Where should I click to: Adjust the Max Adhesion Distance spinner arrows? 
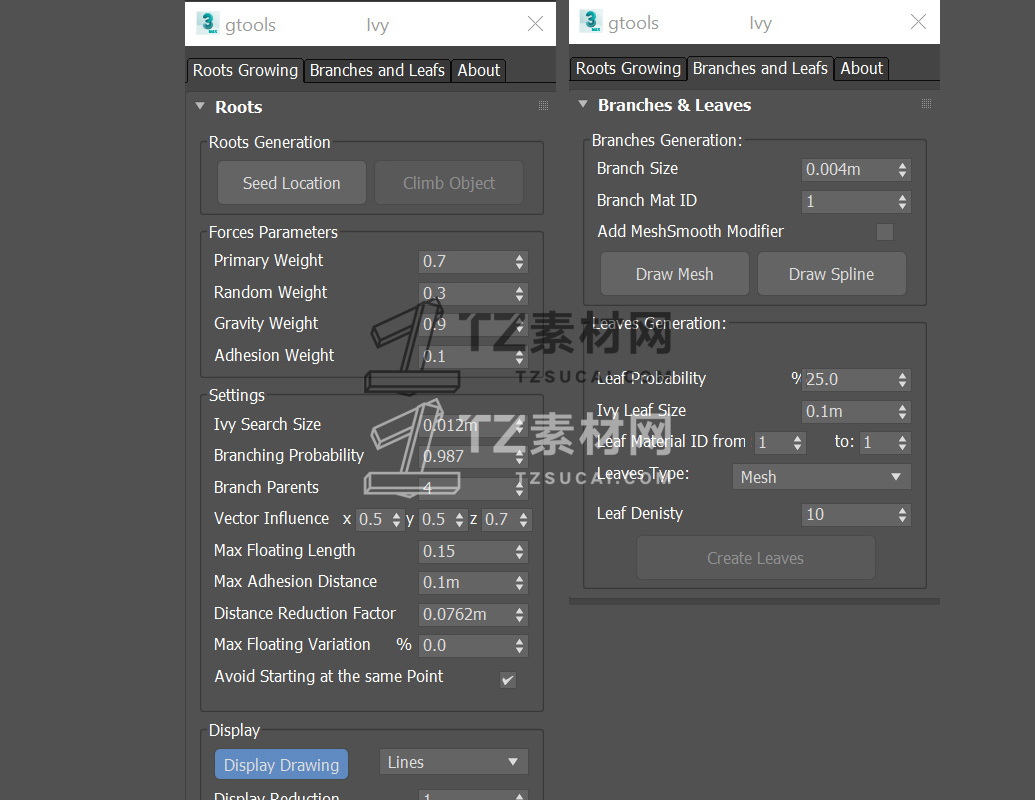coord(519,583)
